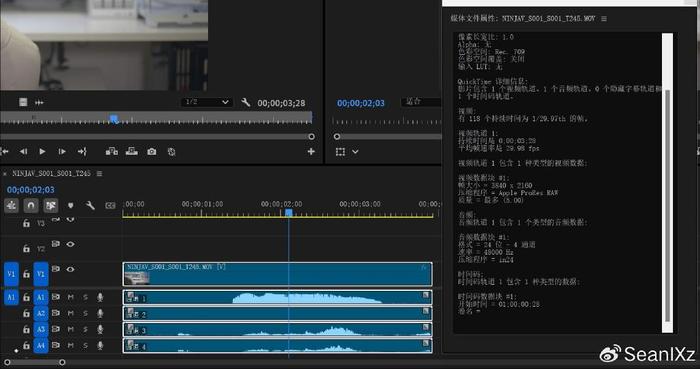Toggle sync lock on track A3
Screen dimensions: 700x369
click(x=56, y=329)
